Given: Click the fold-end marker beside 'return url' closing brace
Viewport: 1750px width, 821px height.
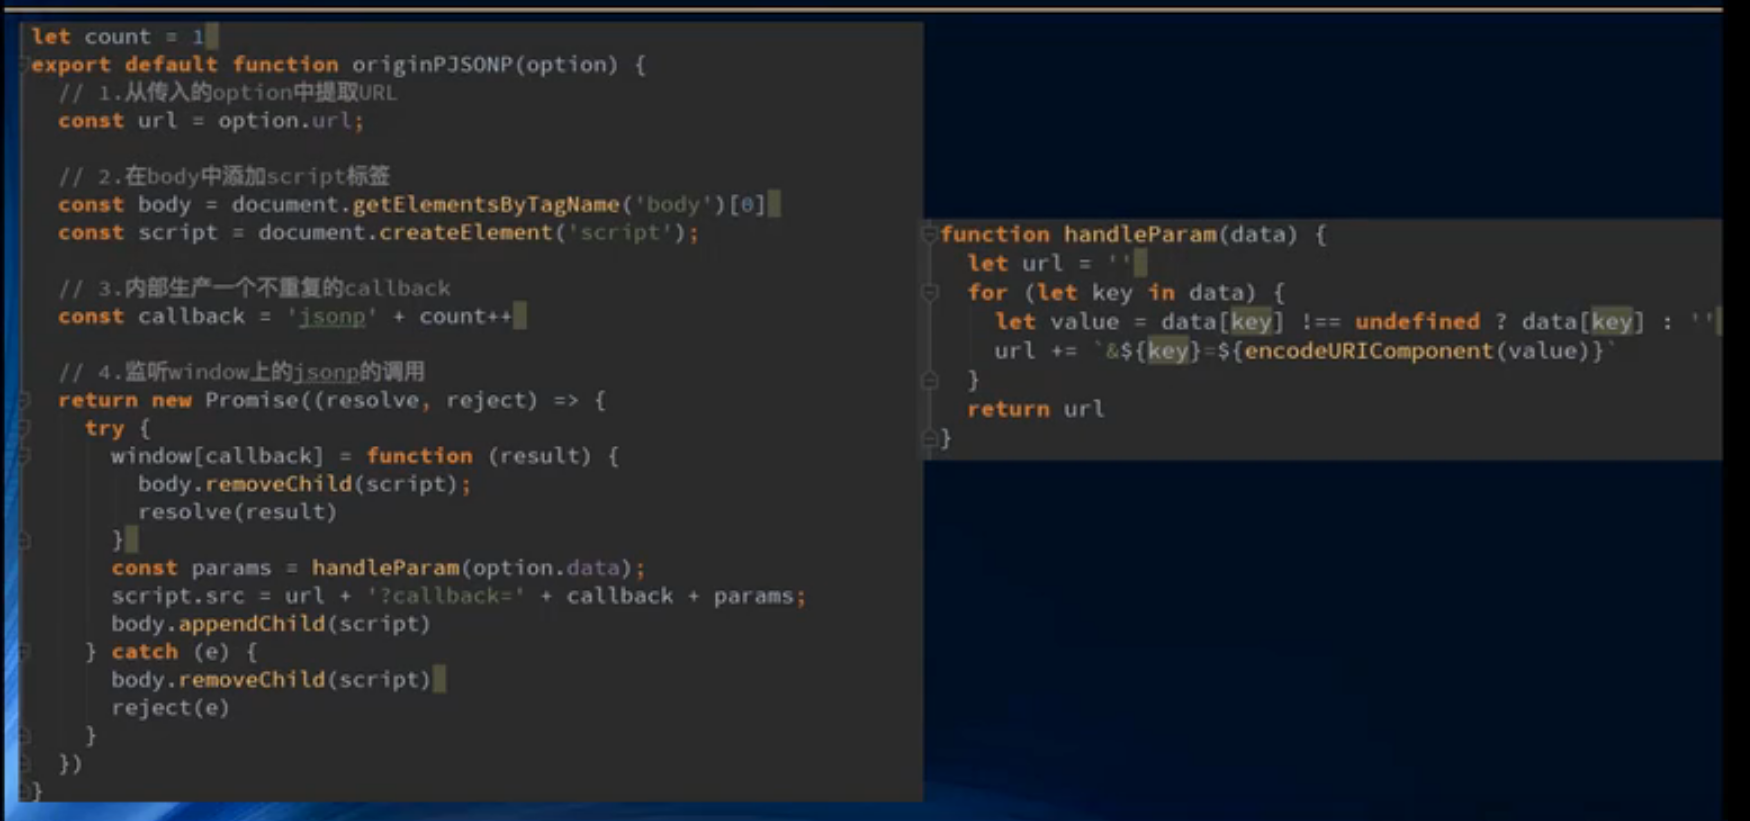Looking at the screenshot, I should (929, 438).
